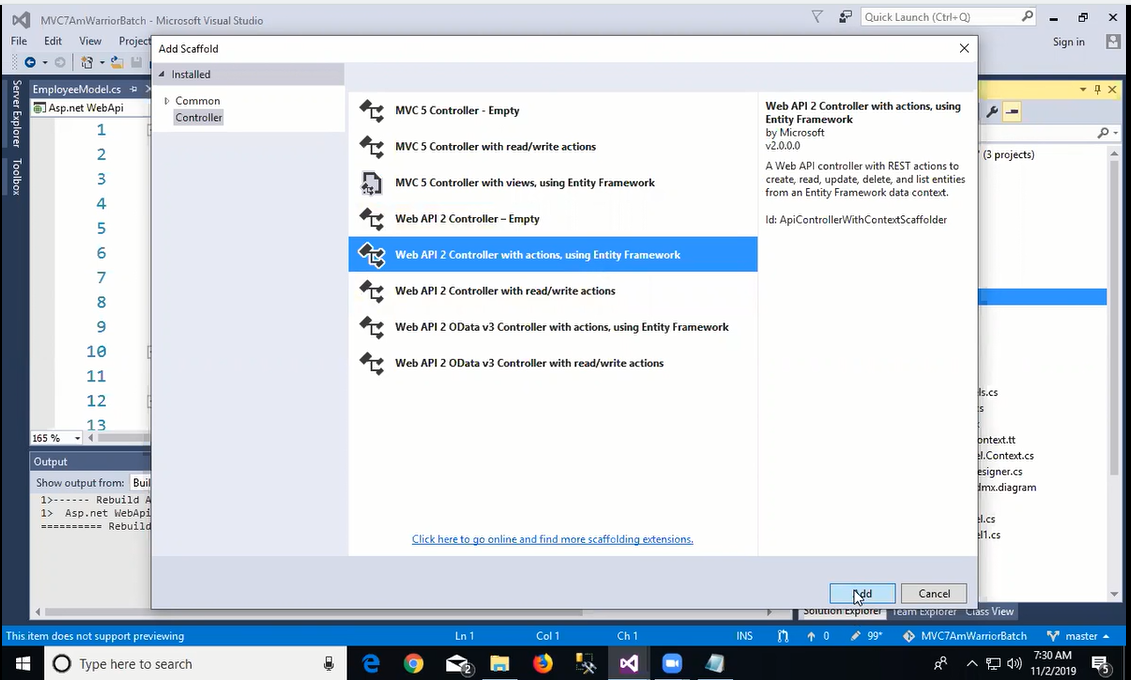Image resolution: width=1131 pixels, height=681 pixels.
Task: Click the Type here to search box
Action: 196,664
